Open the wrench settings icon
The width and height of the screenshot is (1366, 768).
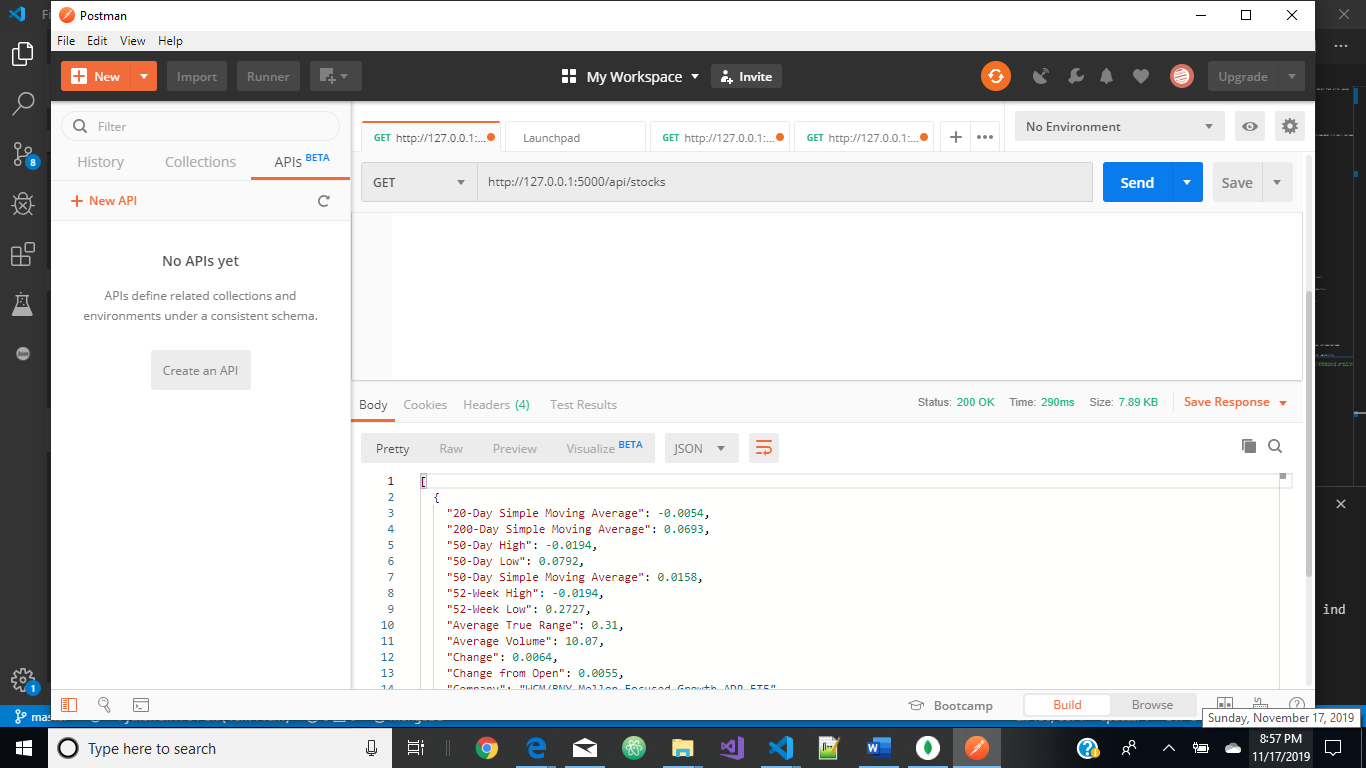[x=1076, y=76]
